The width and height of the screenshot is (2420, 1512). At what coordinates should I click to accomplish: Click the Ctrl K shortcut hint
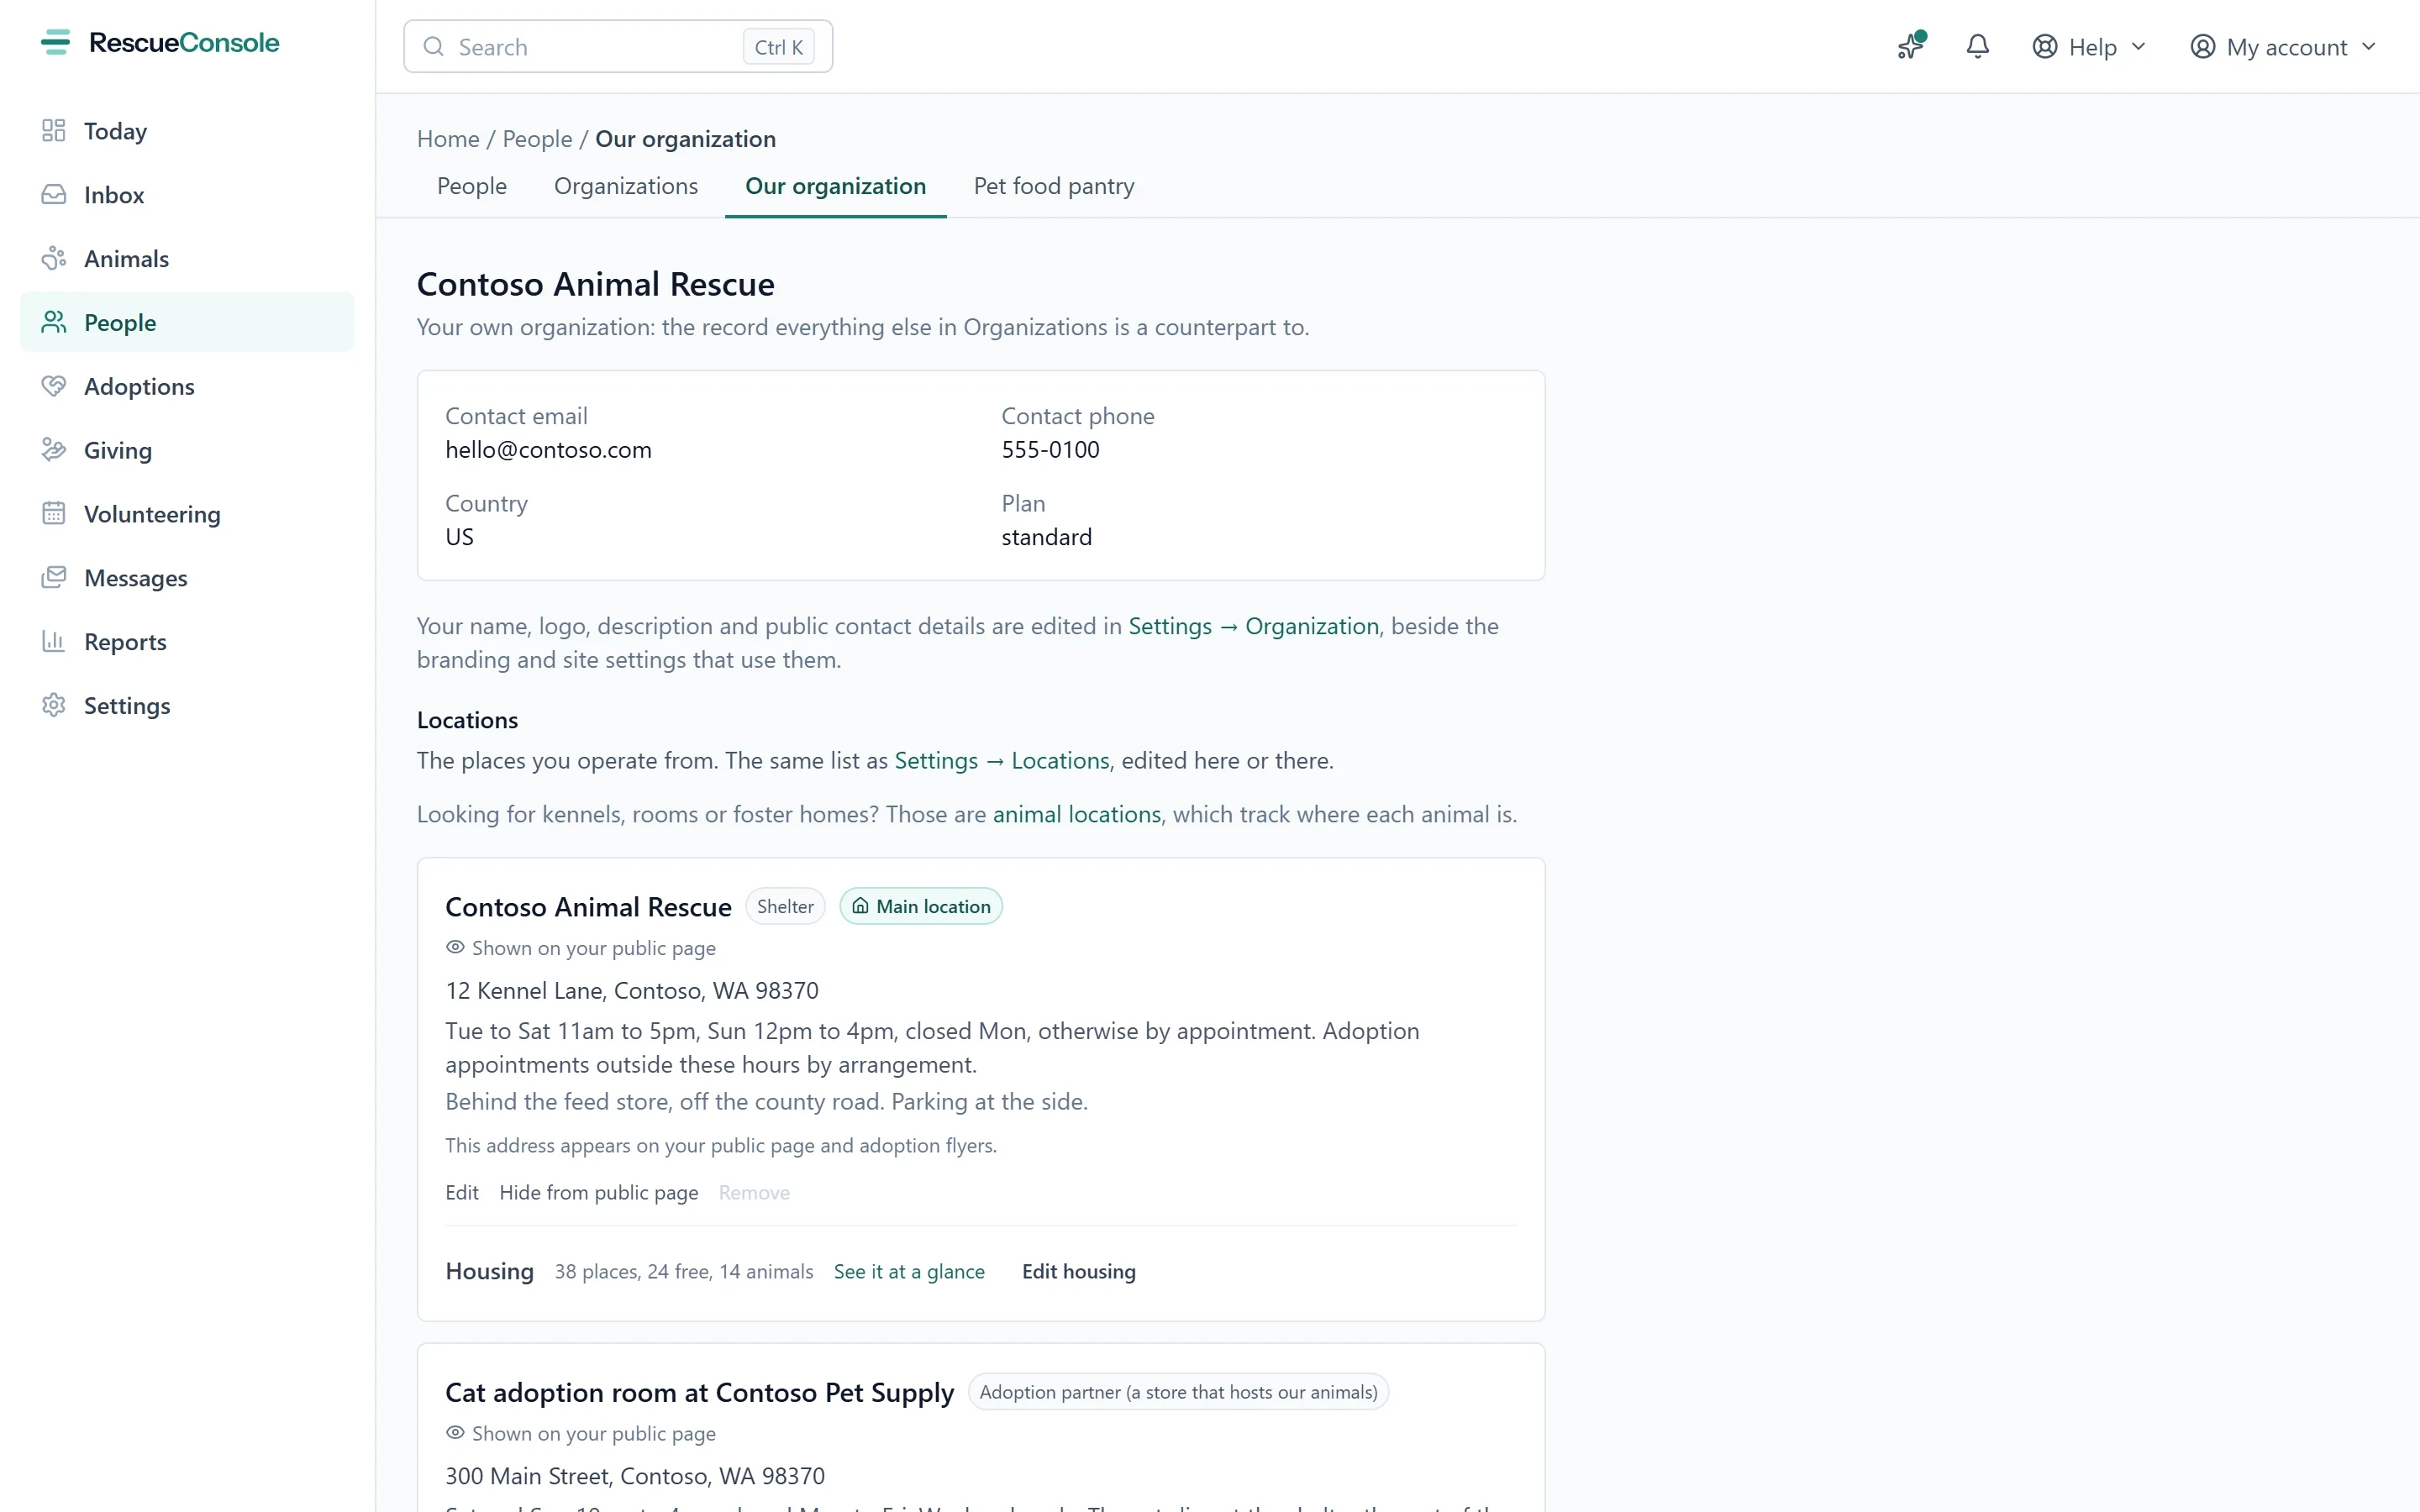click(x=779, y=47)
